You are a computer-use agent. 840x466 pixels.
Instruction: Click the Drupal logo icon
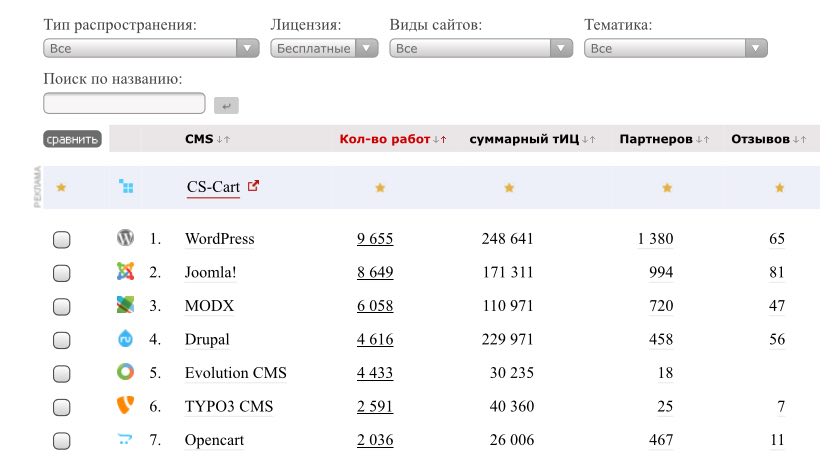125,339
